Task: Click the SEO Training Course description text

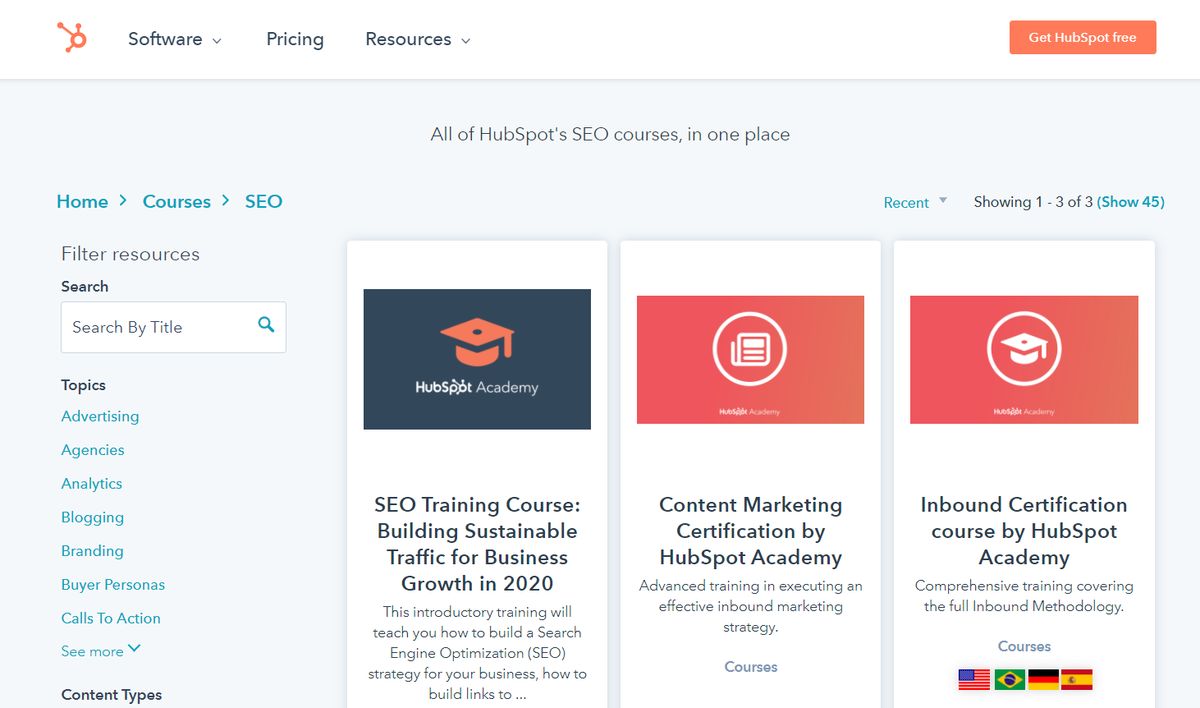Action: coord(477,652)
